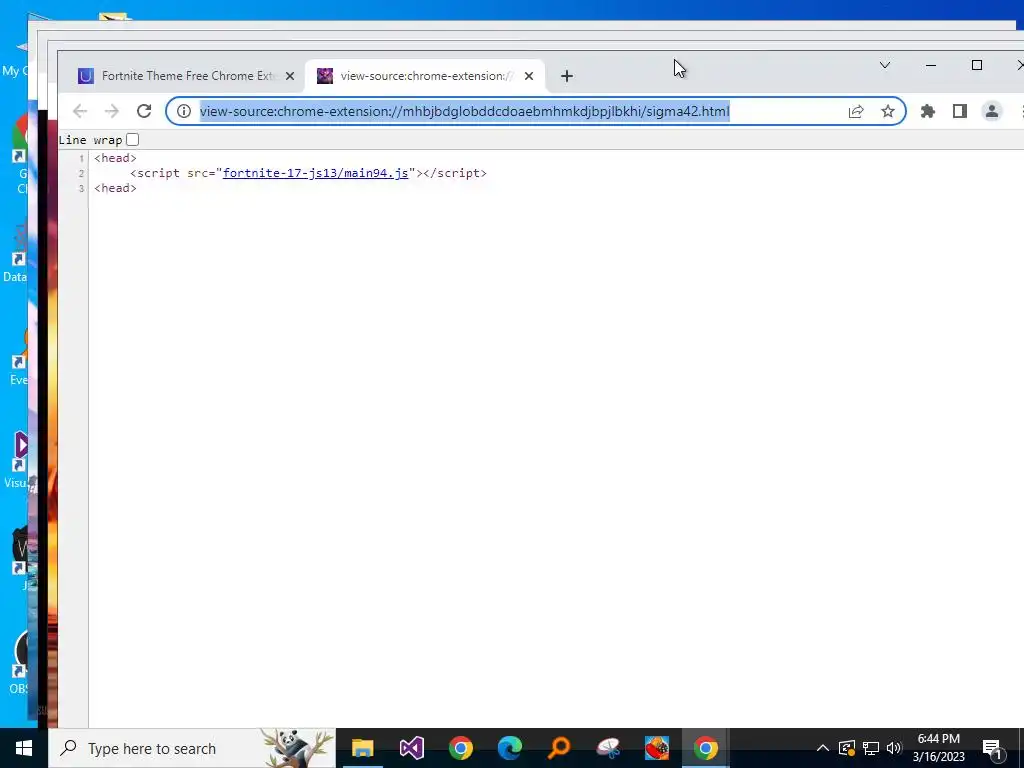Image resolution: width=1024 pixels, height=768 pixels.
Task: Open first Google Chrome taskbar icon
Action: pos(460,748)
